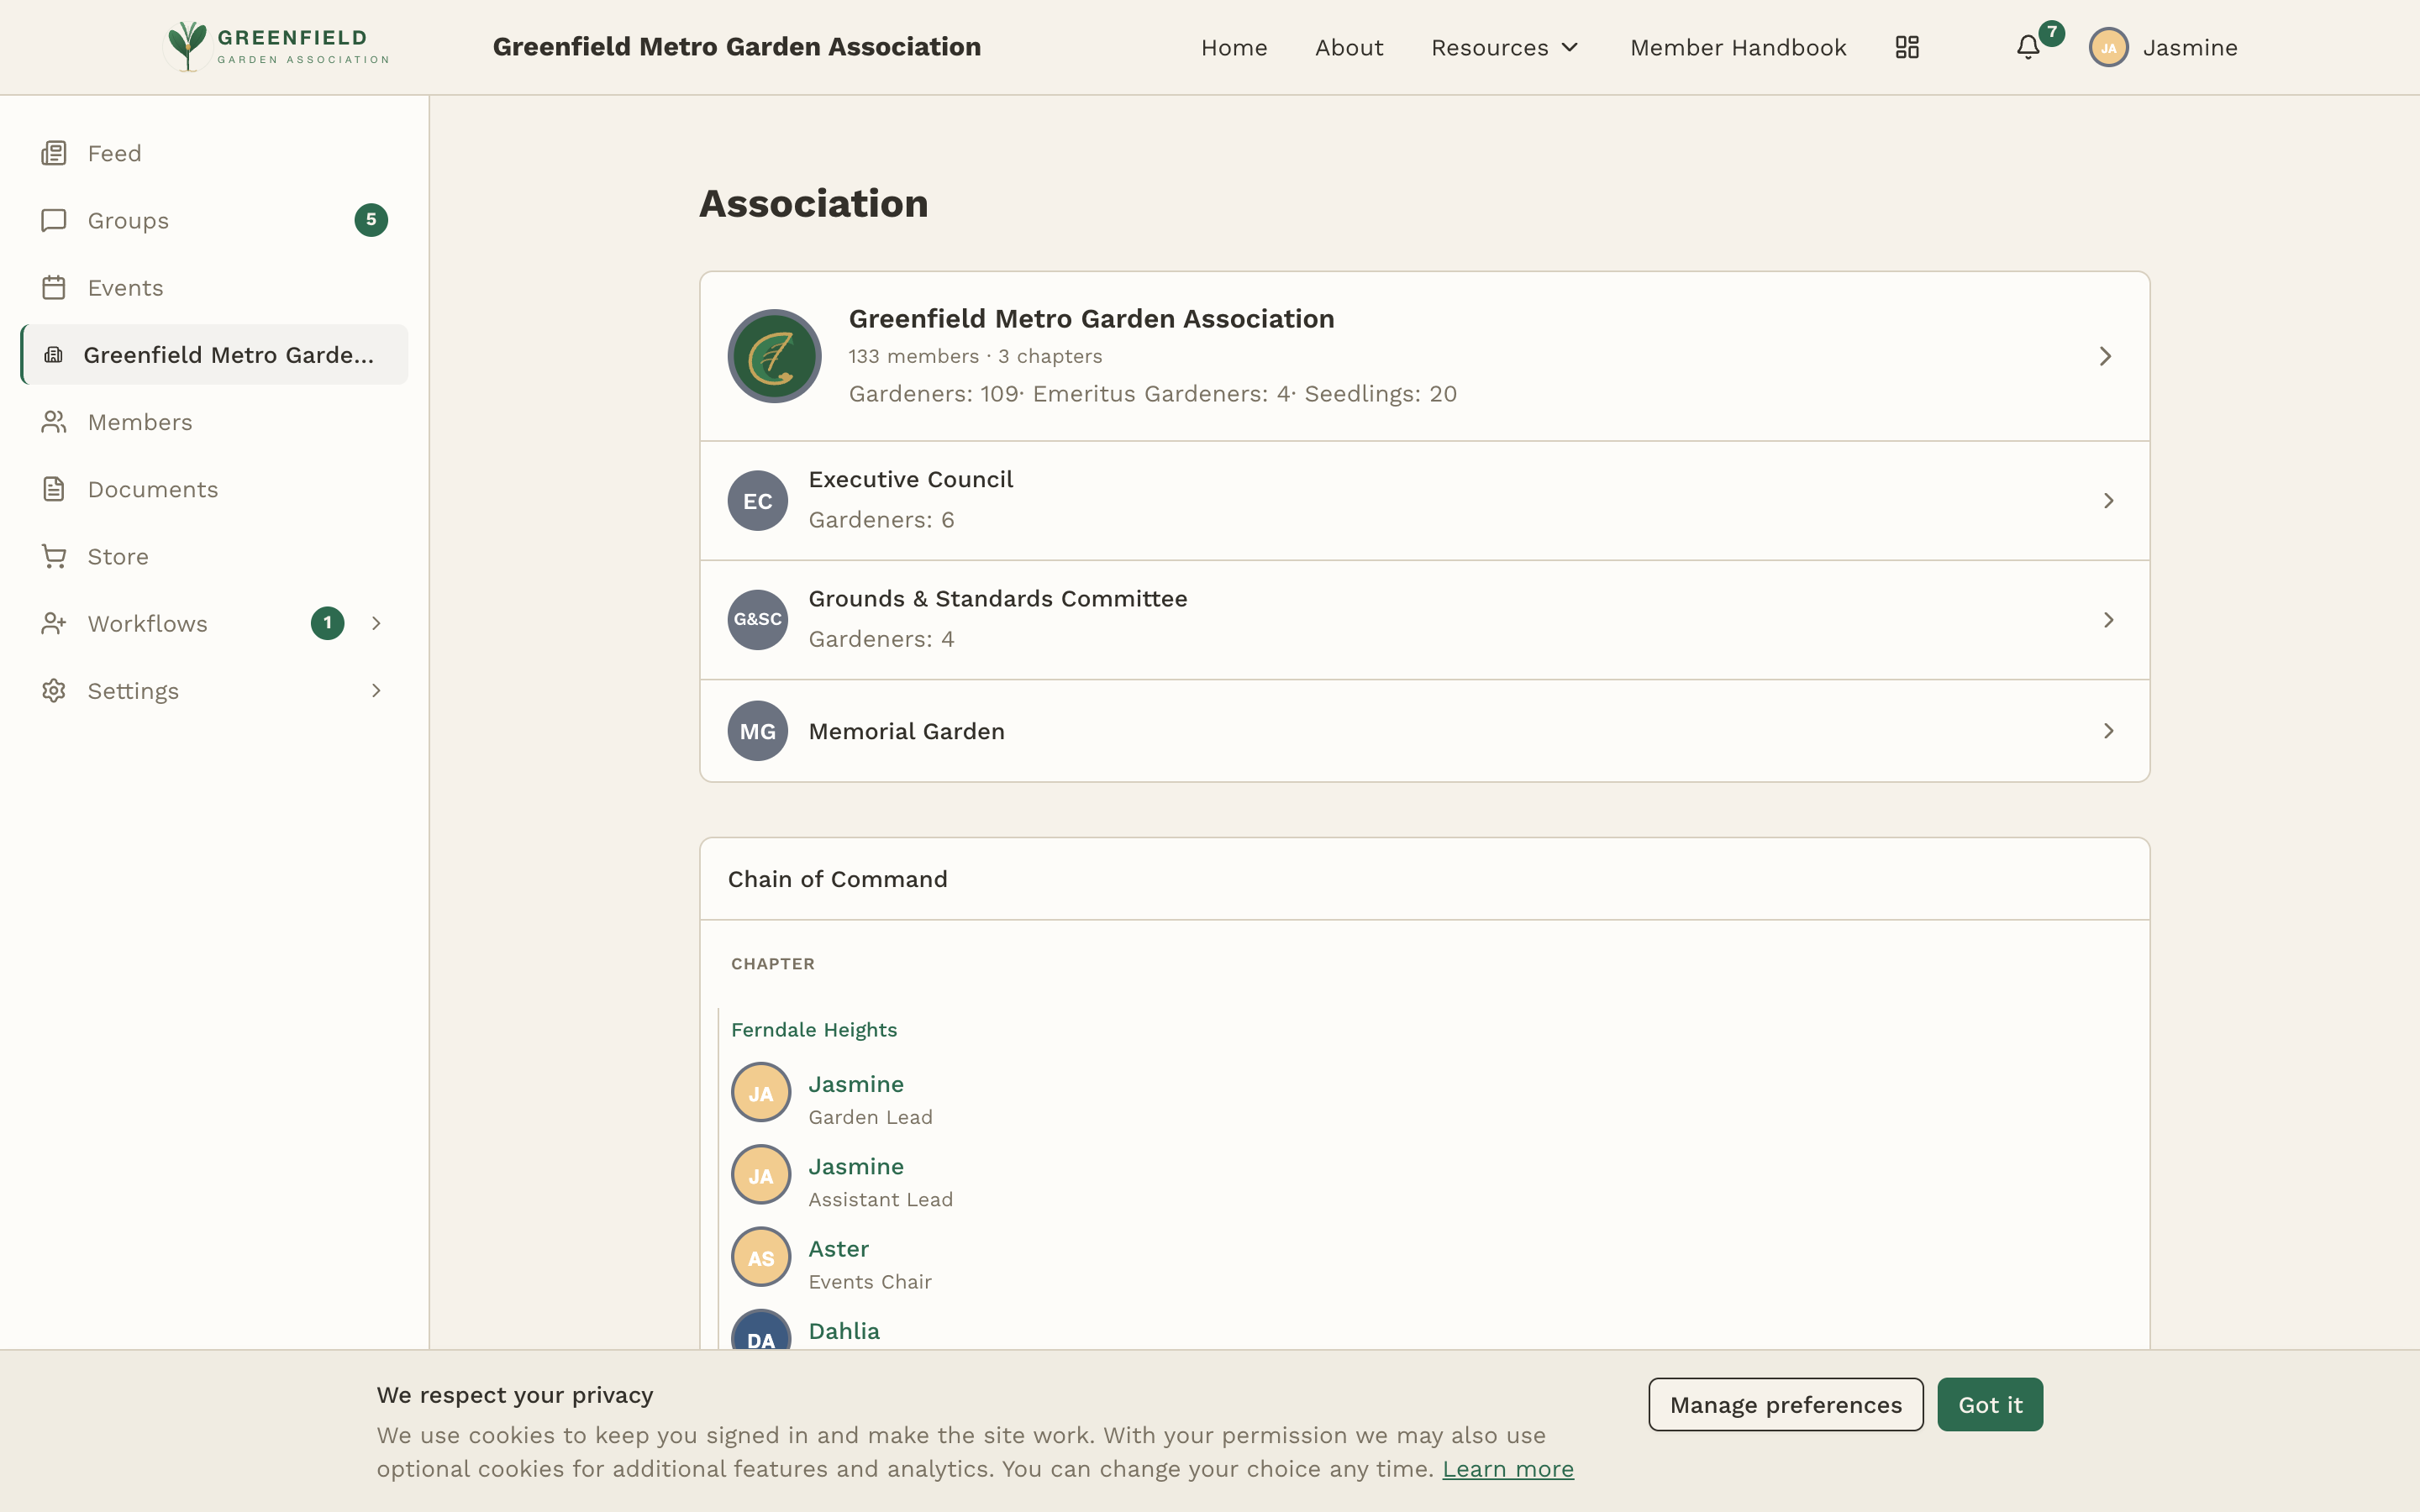Open the Ferndale Heights chapter link
This screenshot has height=1512, width=2420.
(x=814, y=1030)
